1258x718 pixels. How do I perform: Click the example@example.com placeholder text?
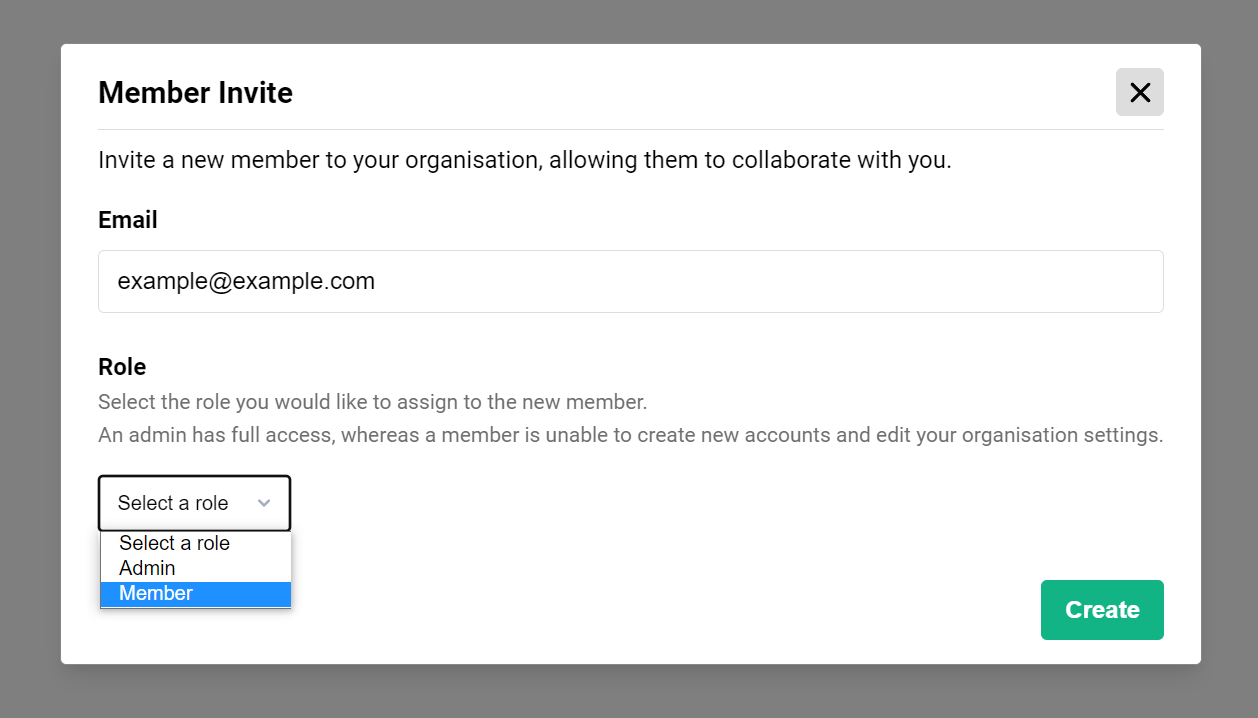pyautogui.click(x=246, y=281)
